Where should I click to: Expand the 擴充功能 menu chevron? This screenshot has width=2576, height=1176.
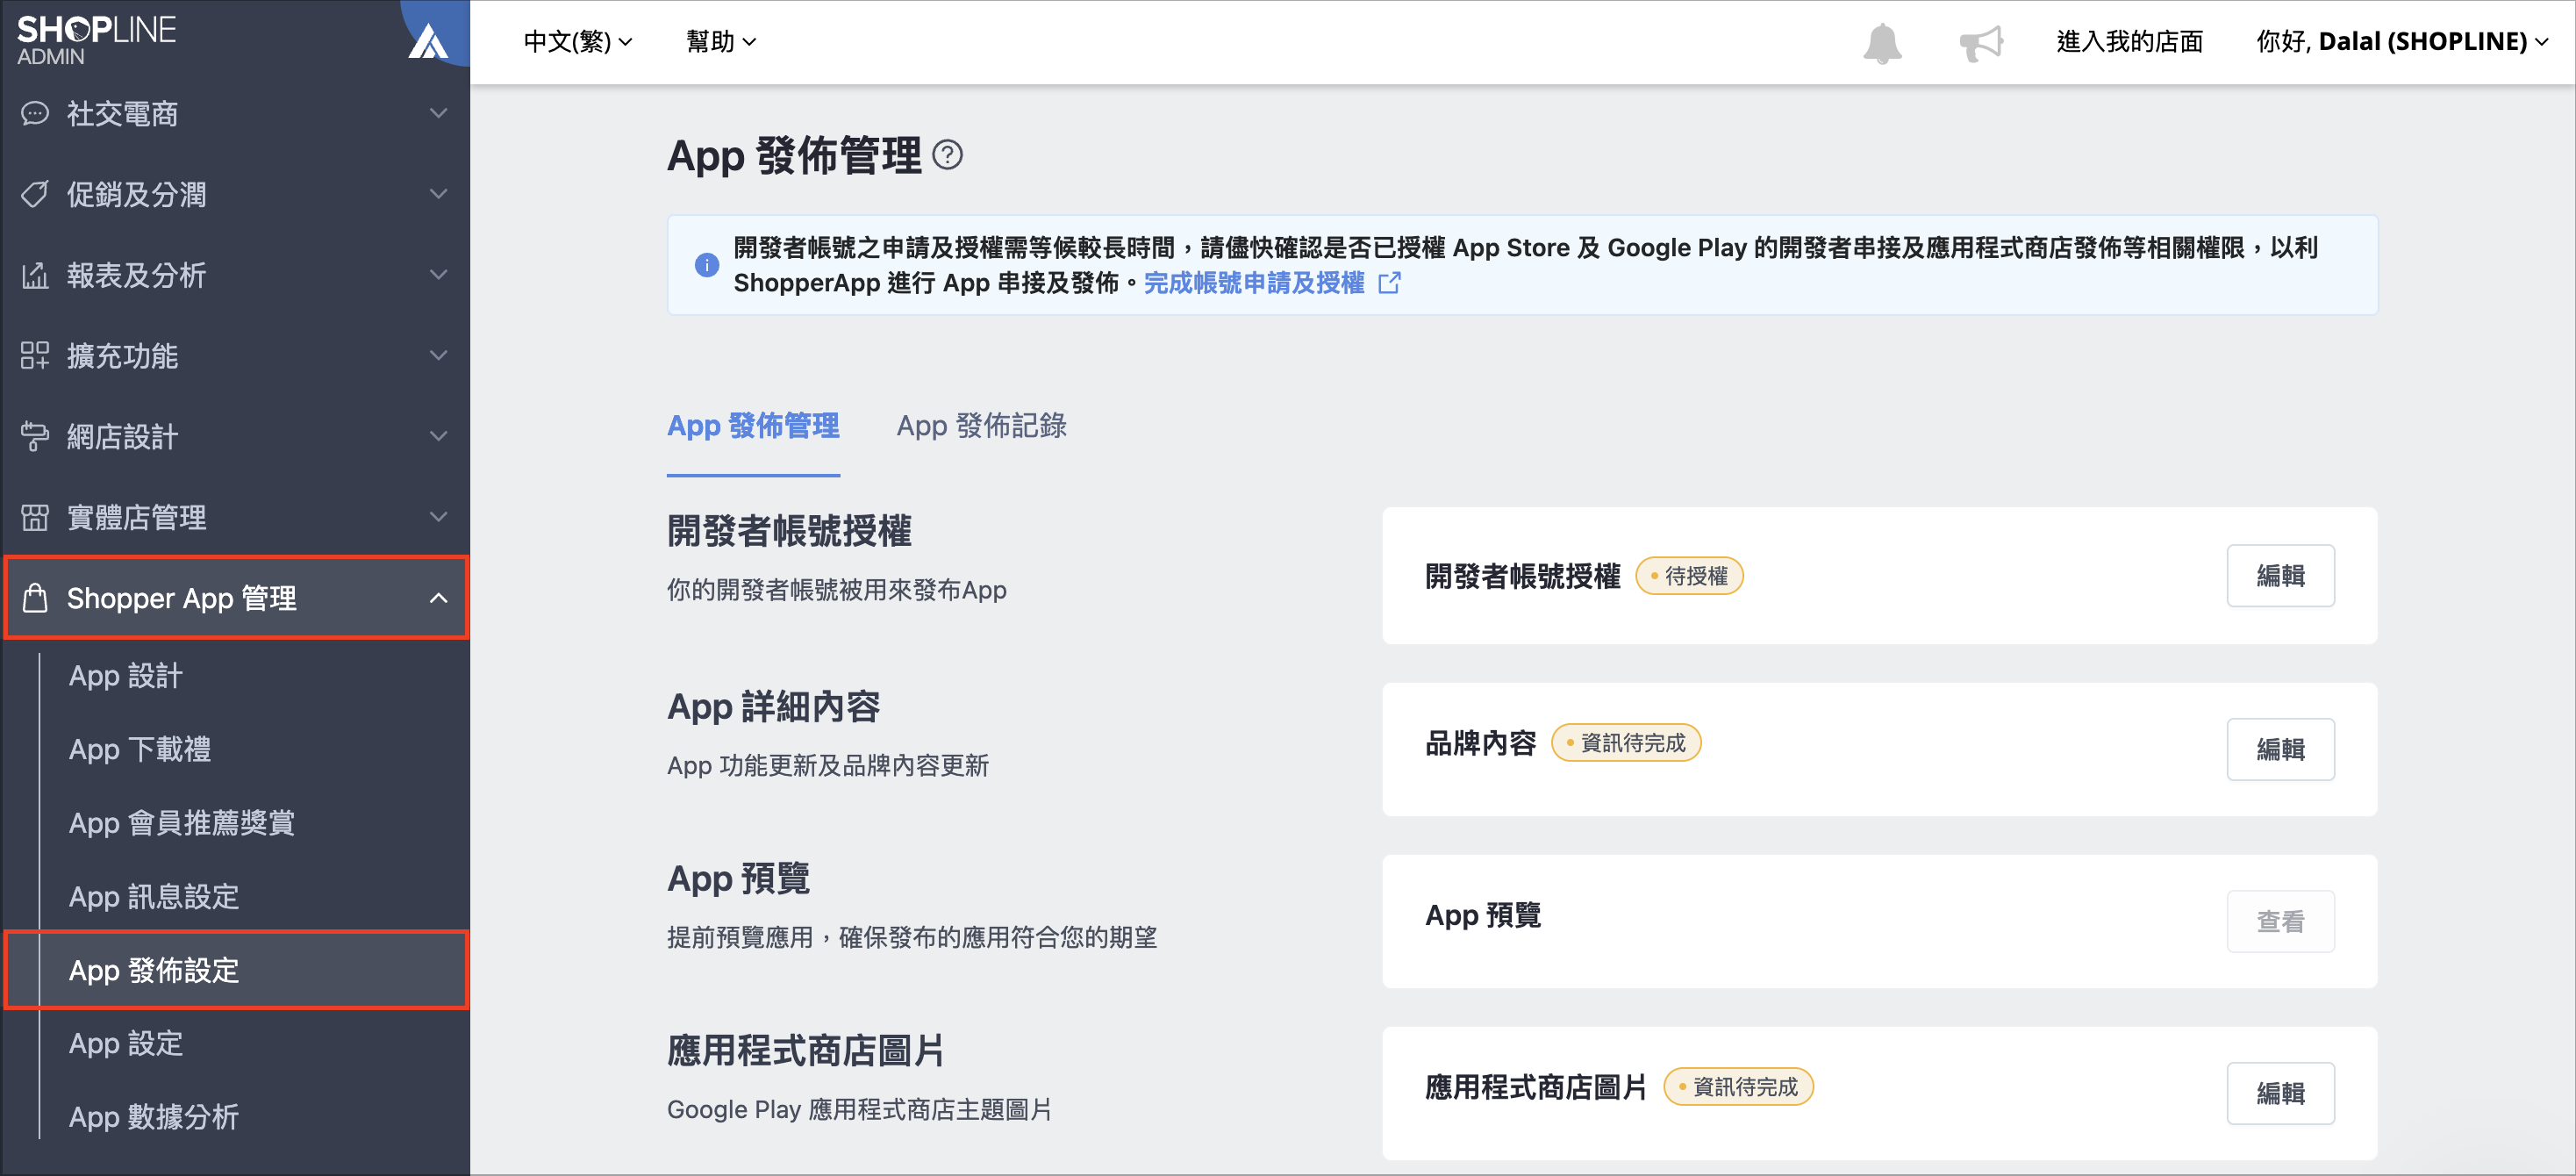pos(438,355)
